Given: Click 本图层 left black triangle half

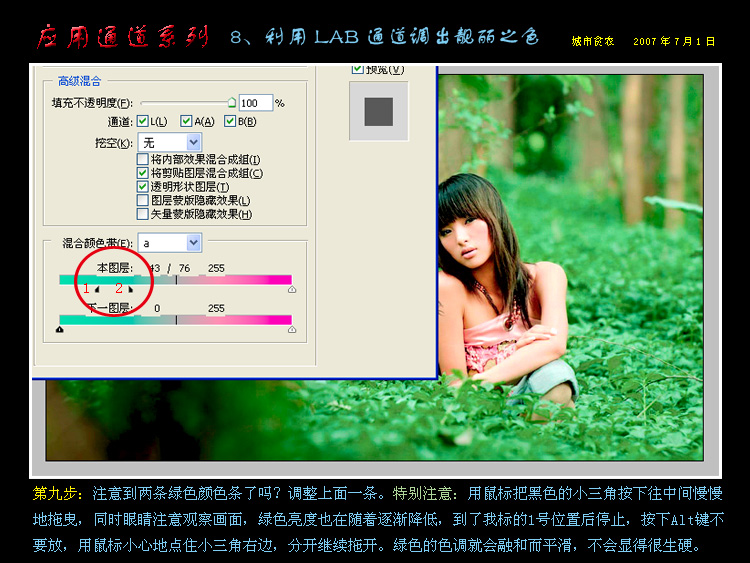Looking at the screenshot, I should pyautogui.click(x=97, y=289).
